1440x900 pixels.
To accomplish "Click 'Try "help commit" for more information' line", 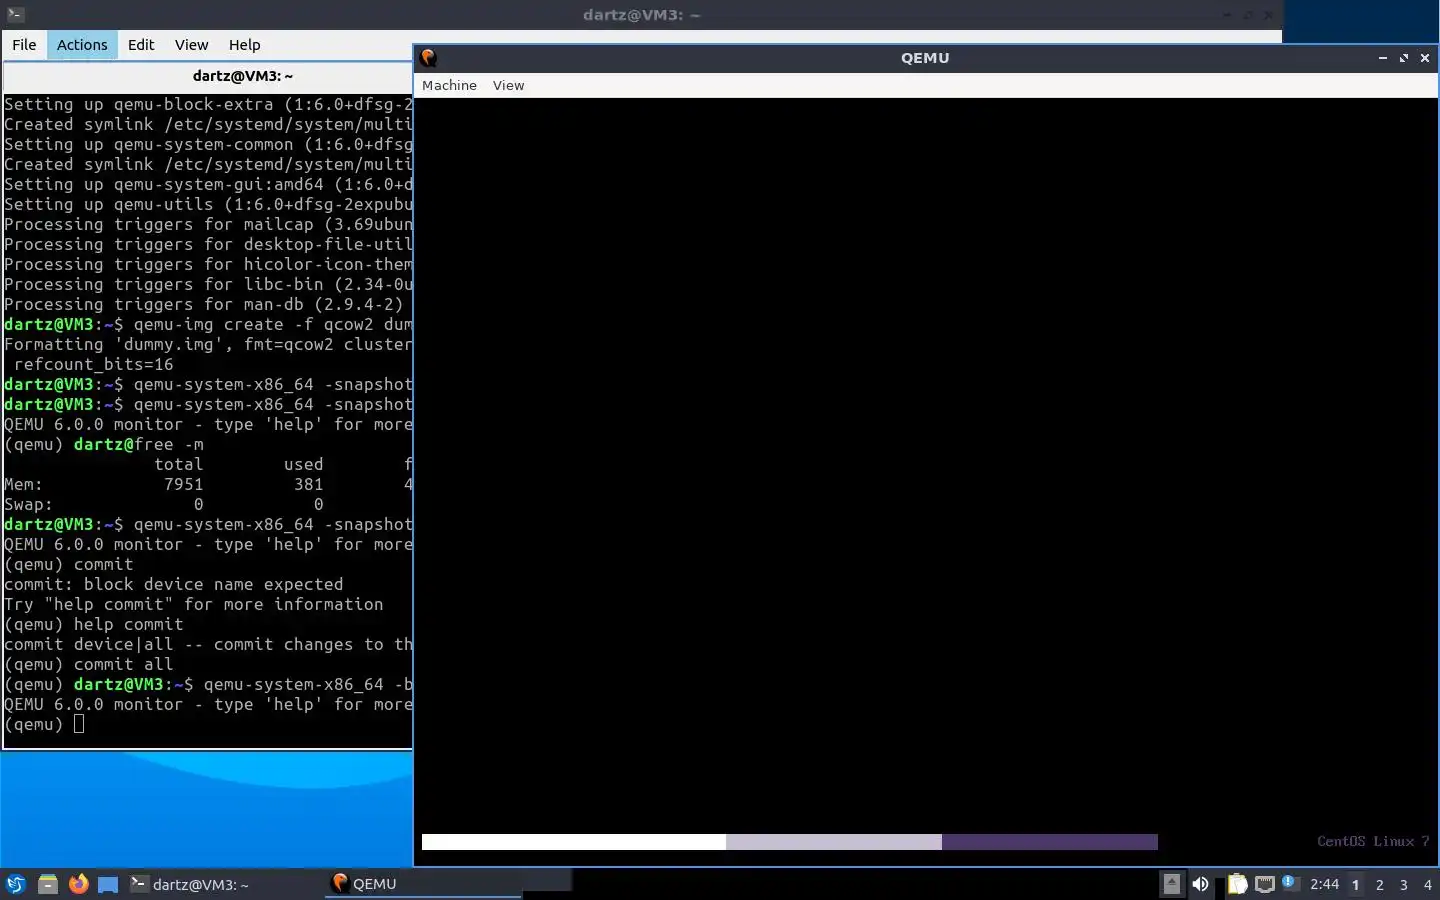I will (193, 604).
